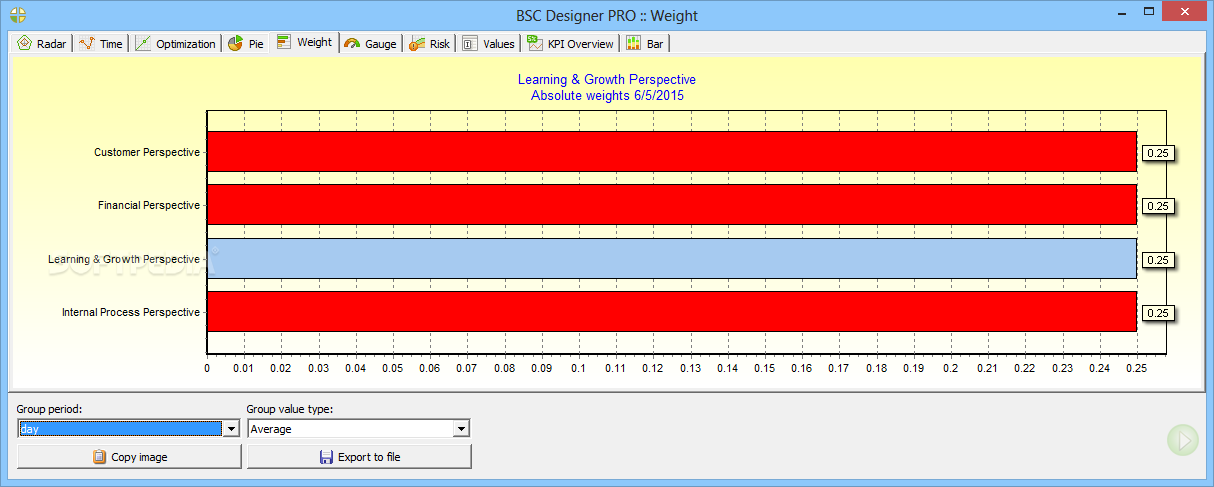Click the chart title Learning & Growth Perspective
Image resolution: width=1214 pixels, height=487 pixels.
[x=607, y=80]
